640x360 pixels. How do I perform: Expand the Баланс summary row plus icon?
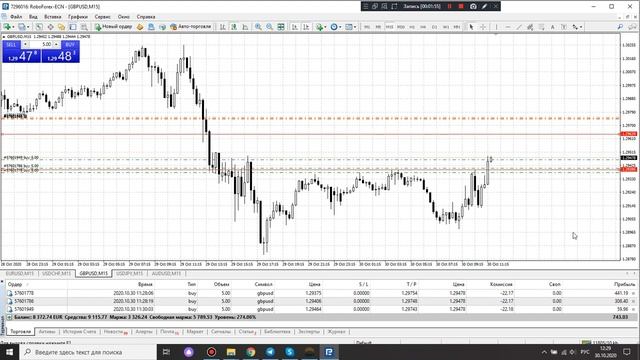(9, 317)
